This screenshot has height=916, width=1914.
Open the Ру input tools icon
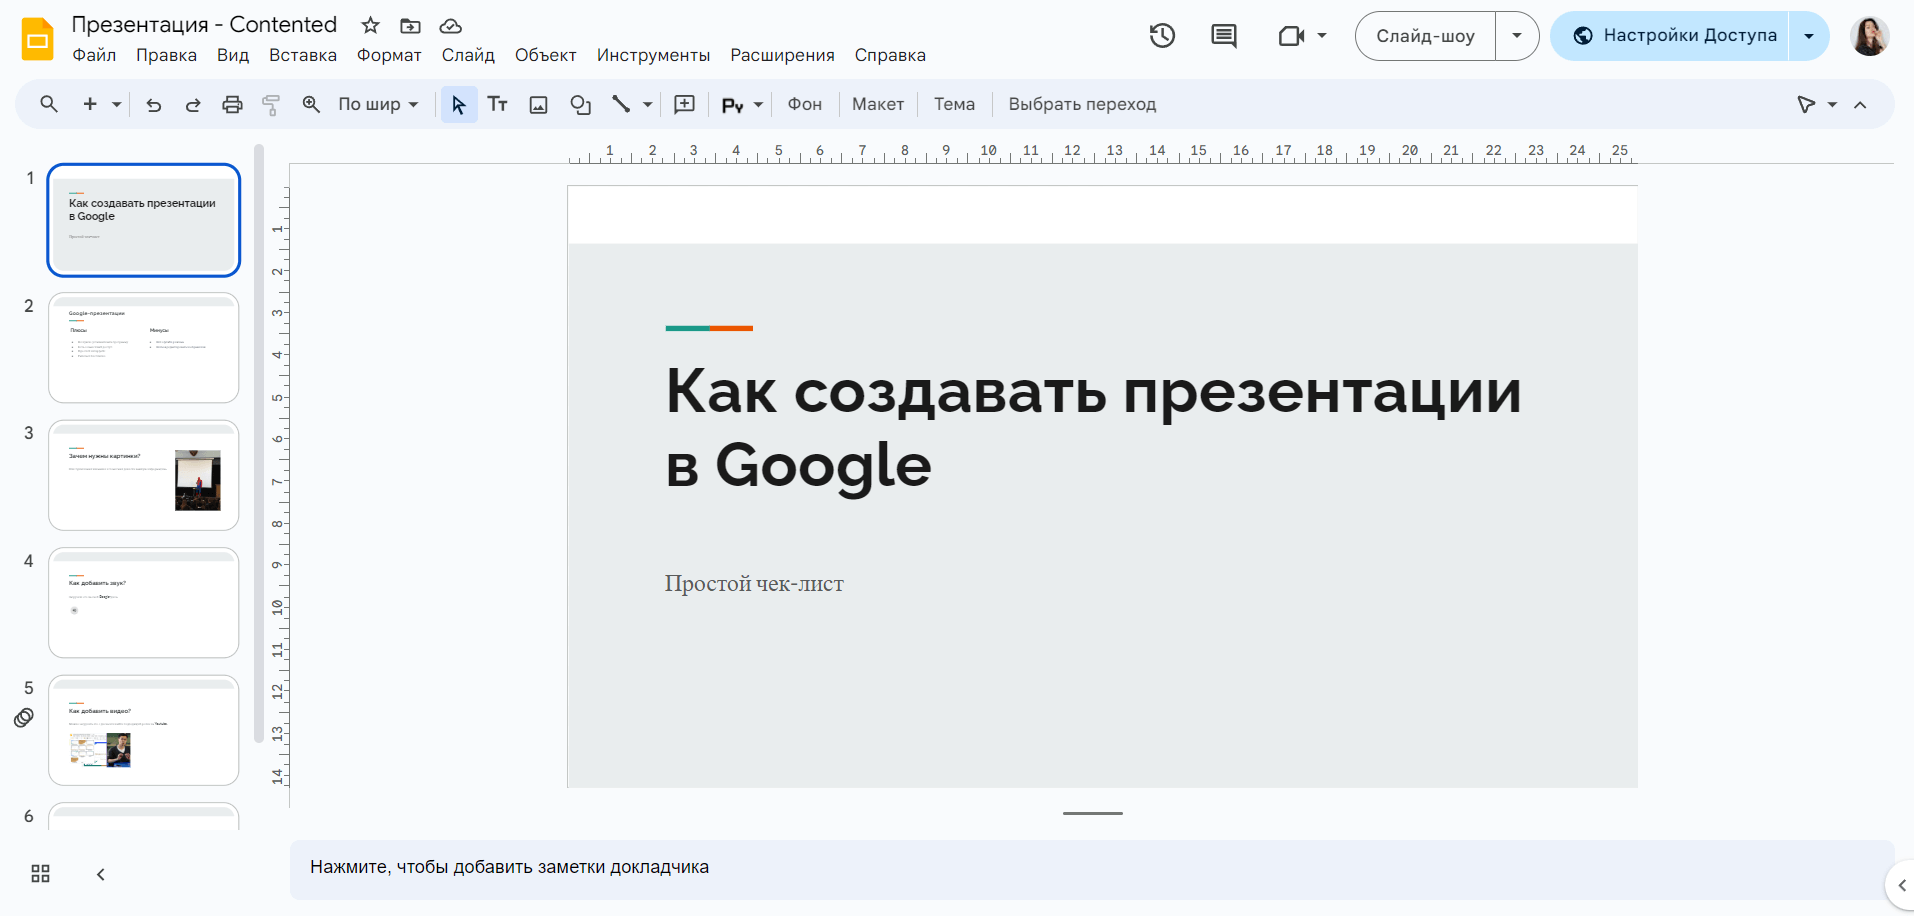(733, 104)
